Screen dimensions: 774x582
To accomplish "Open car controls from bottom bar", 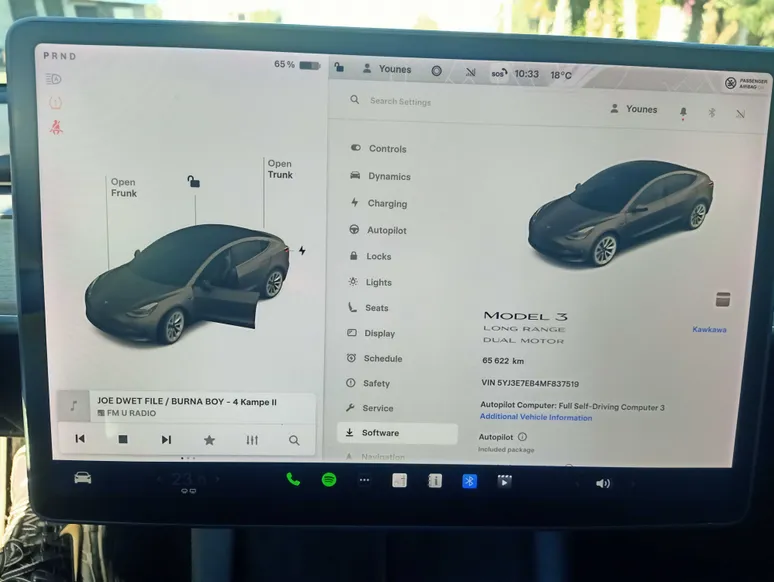I will 83,478.
